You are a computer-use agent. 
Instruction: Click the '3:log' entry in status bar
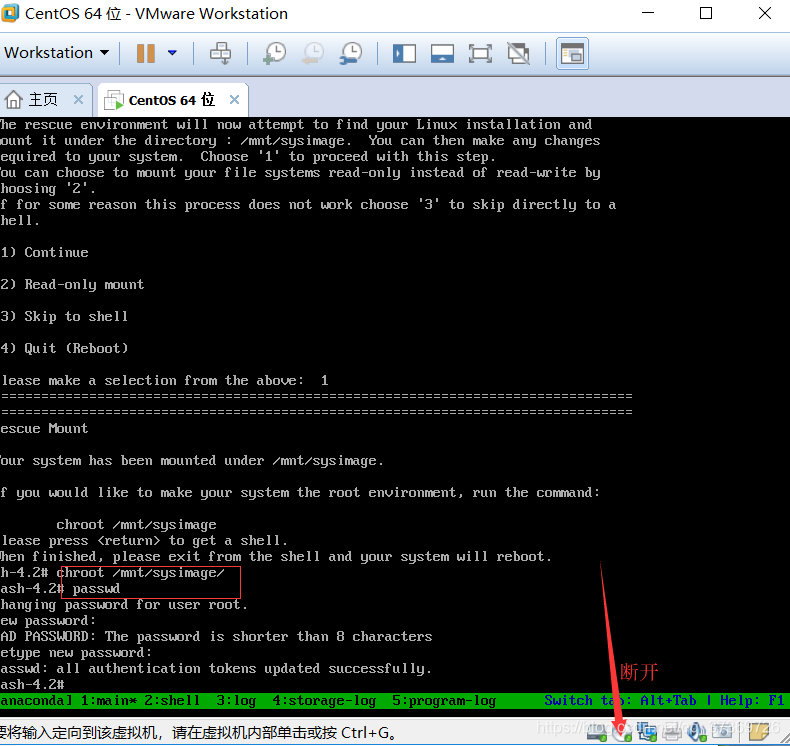(236, 701)
